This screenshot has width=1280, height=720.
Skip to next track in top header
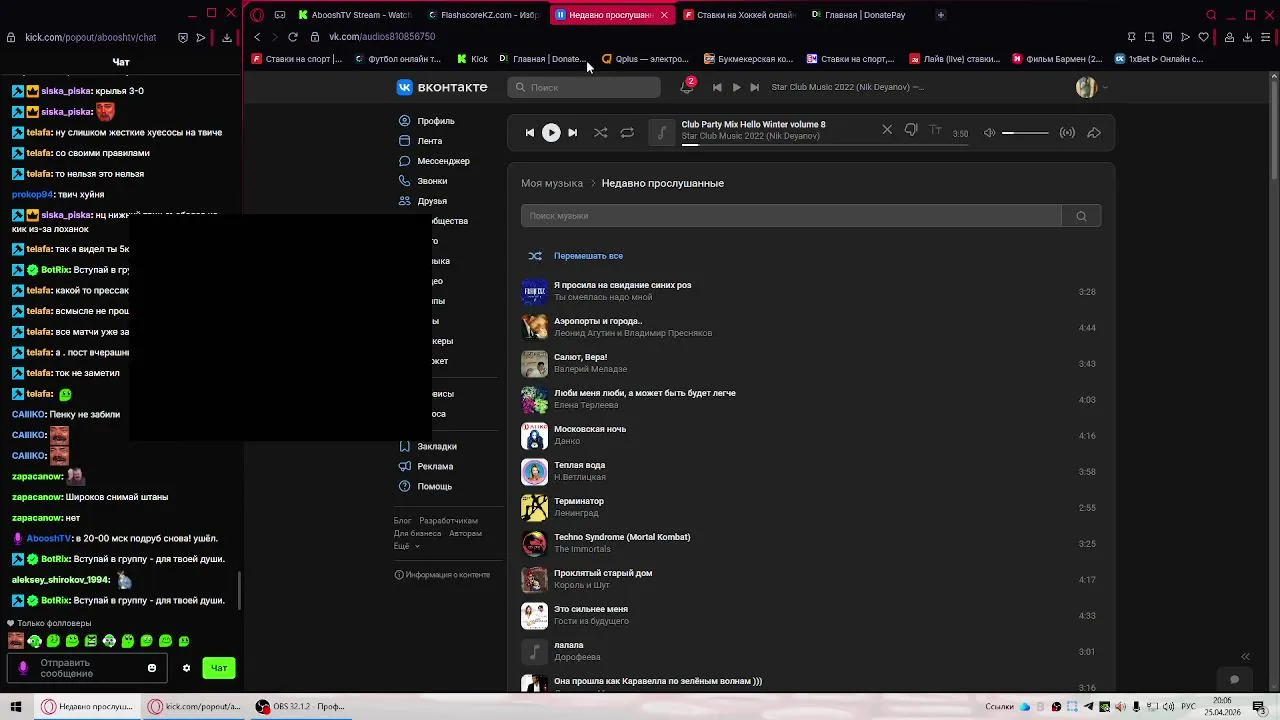(x=755, y=87)
